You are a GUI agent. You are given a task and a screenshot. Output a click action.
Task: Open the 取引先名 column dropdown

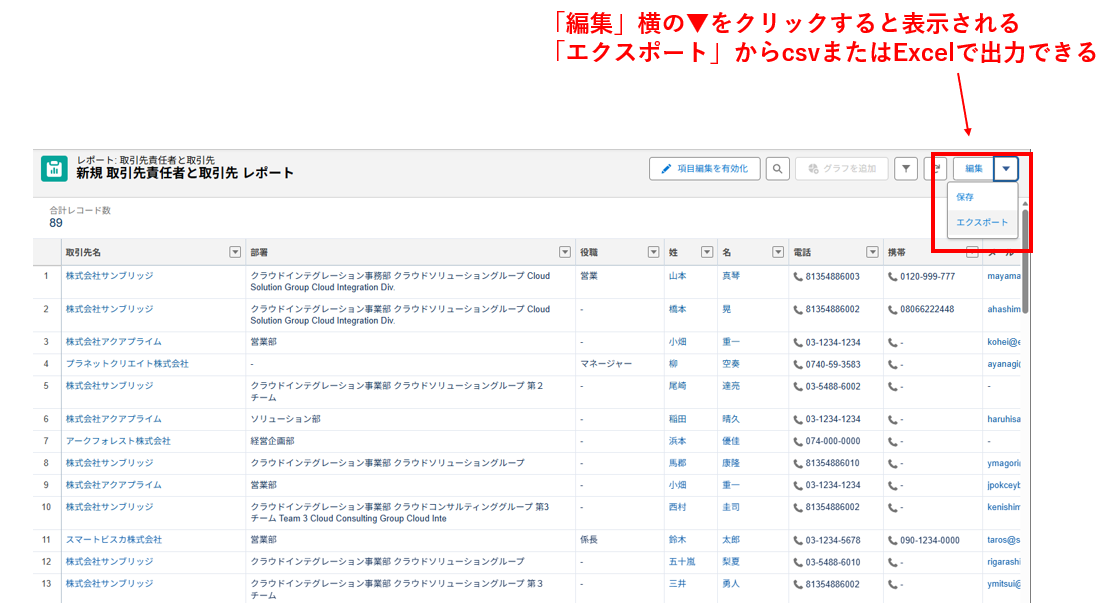(235, 252)
